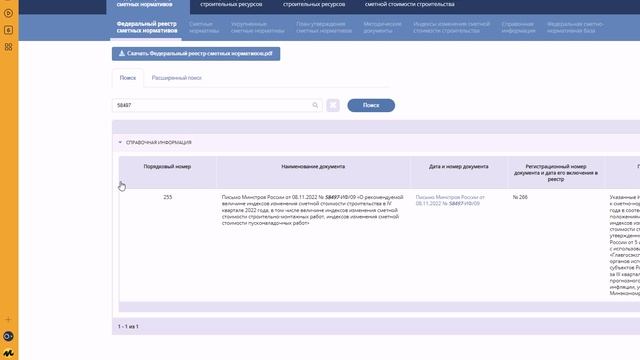
Task: Click the play icon in the orange sidebar
Action: pos(8,13)
